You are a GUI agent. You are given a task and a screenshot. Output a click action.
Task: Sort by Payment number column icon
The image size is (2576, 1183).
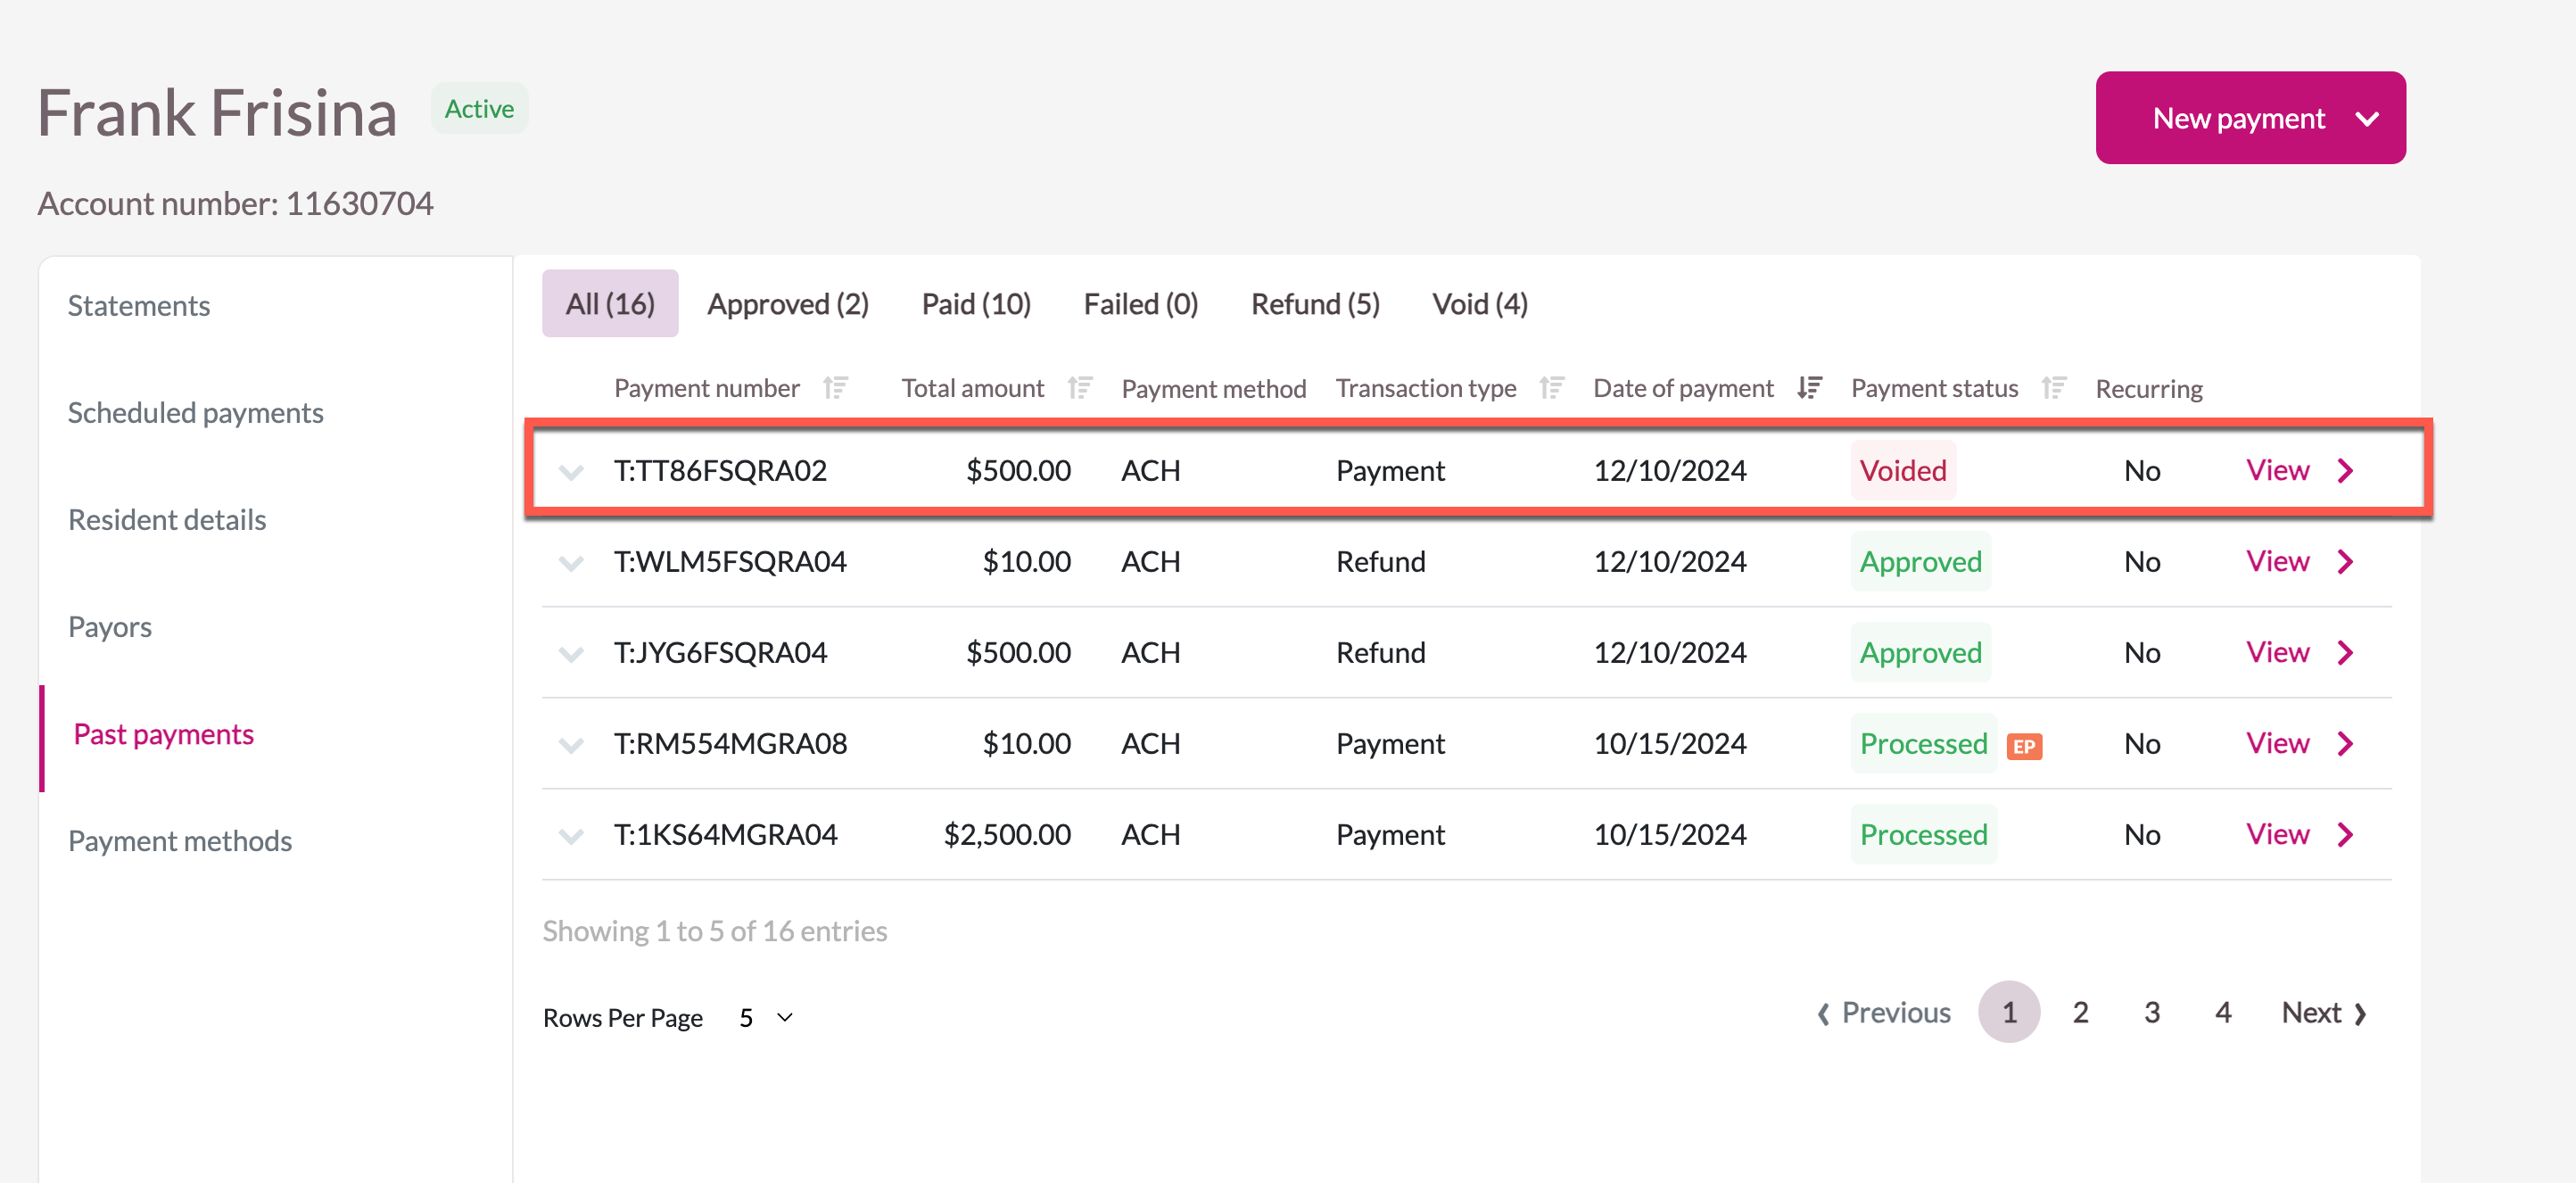[835, 388]
